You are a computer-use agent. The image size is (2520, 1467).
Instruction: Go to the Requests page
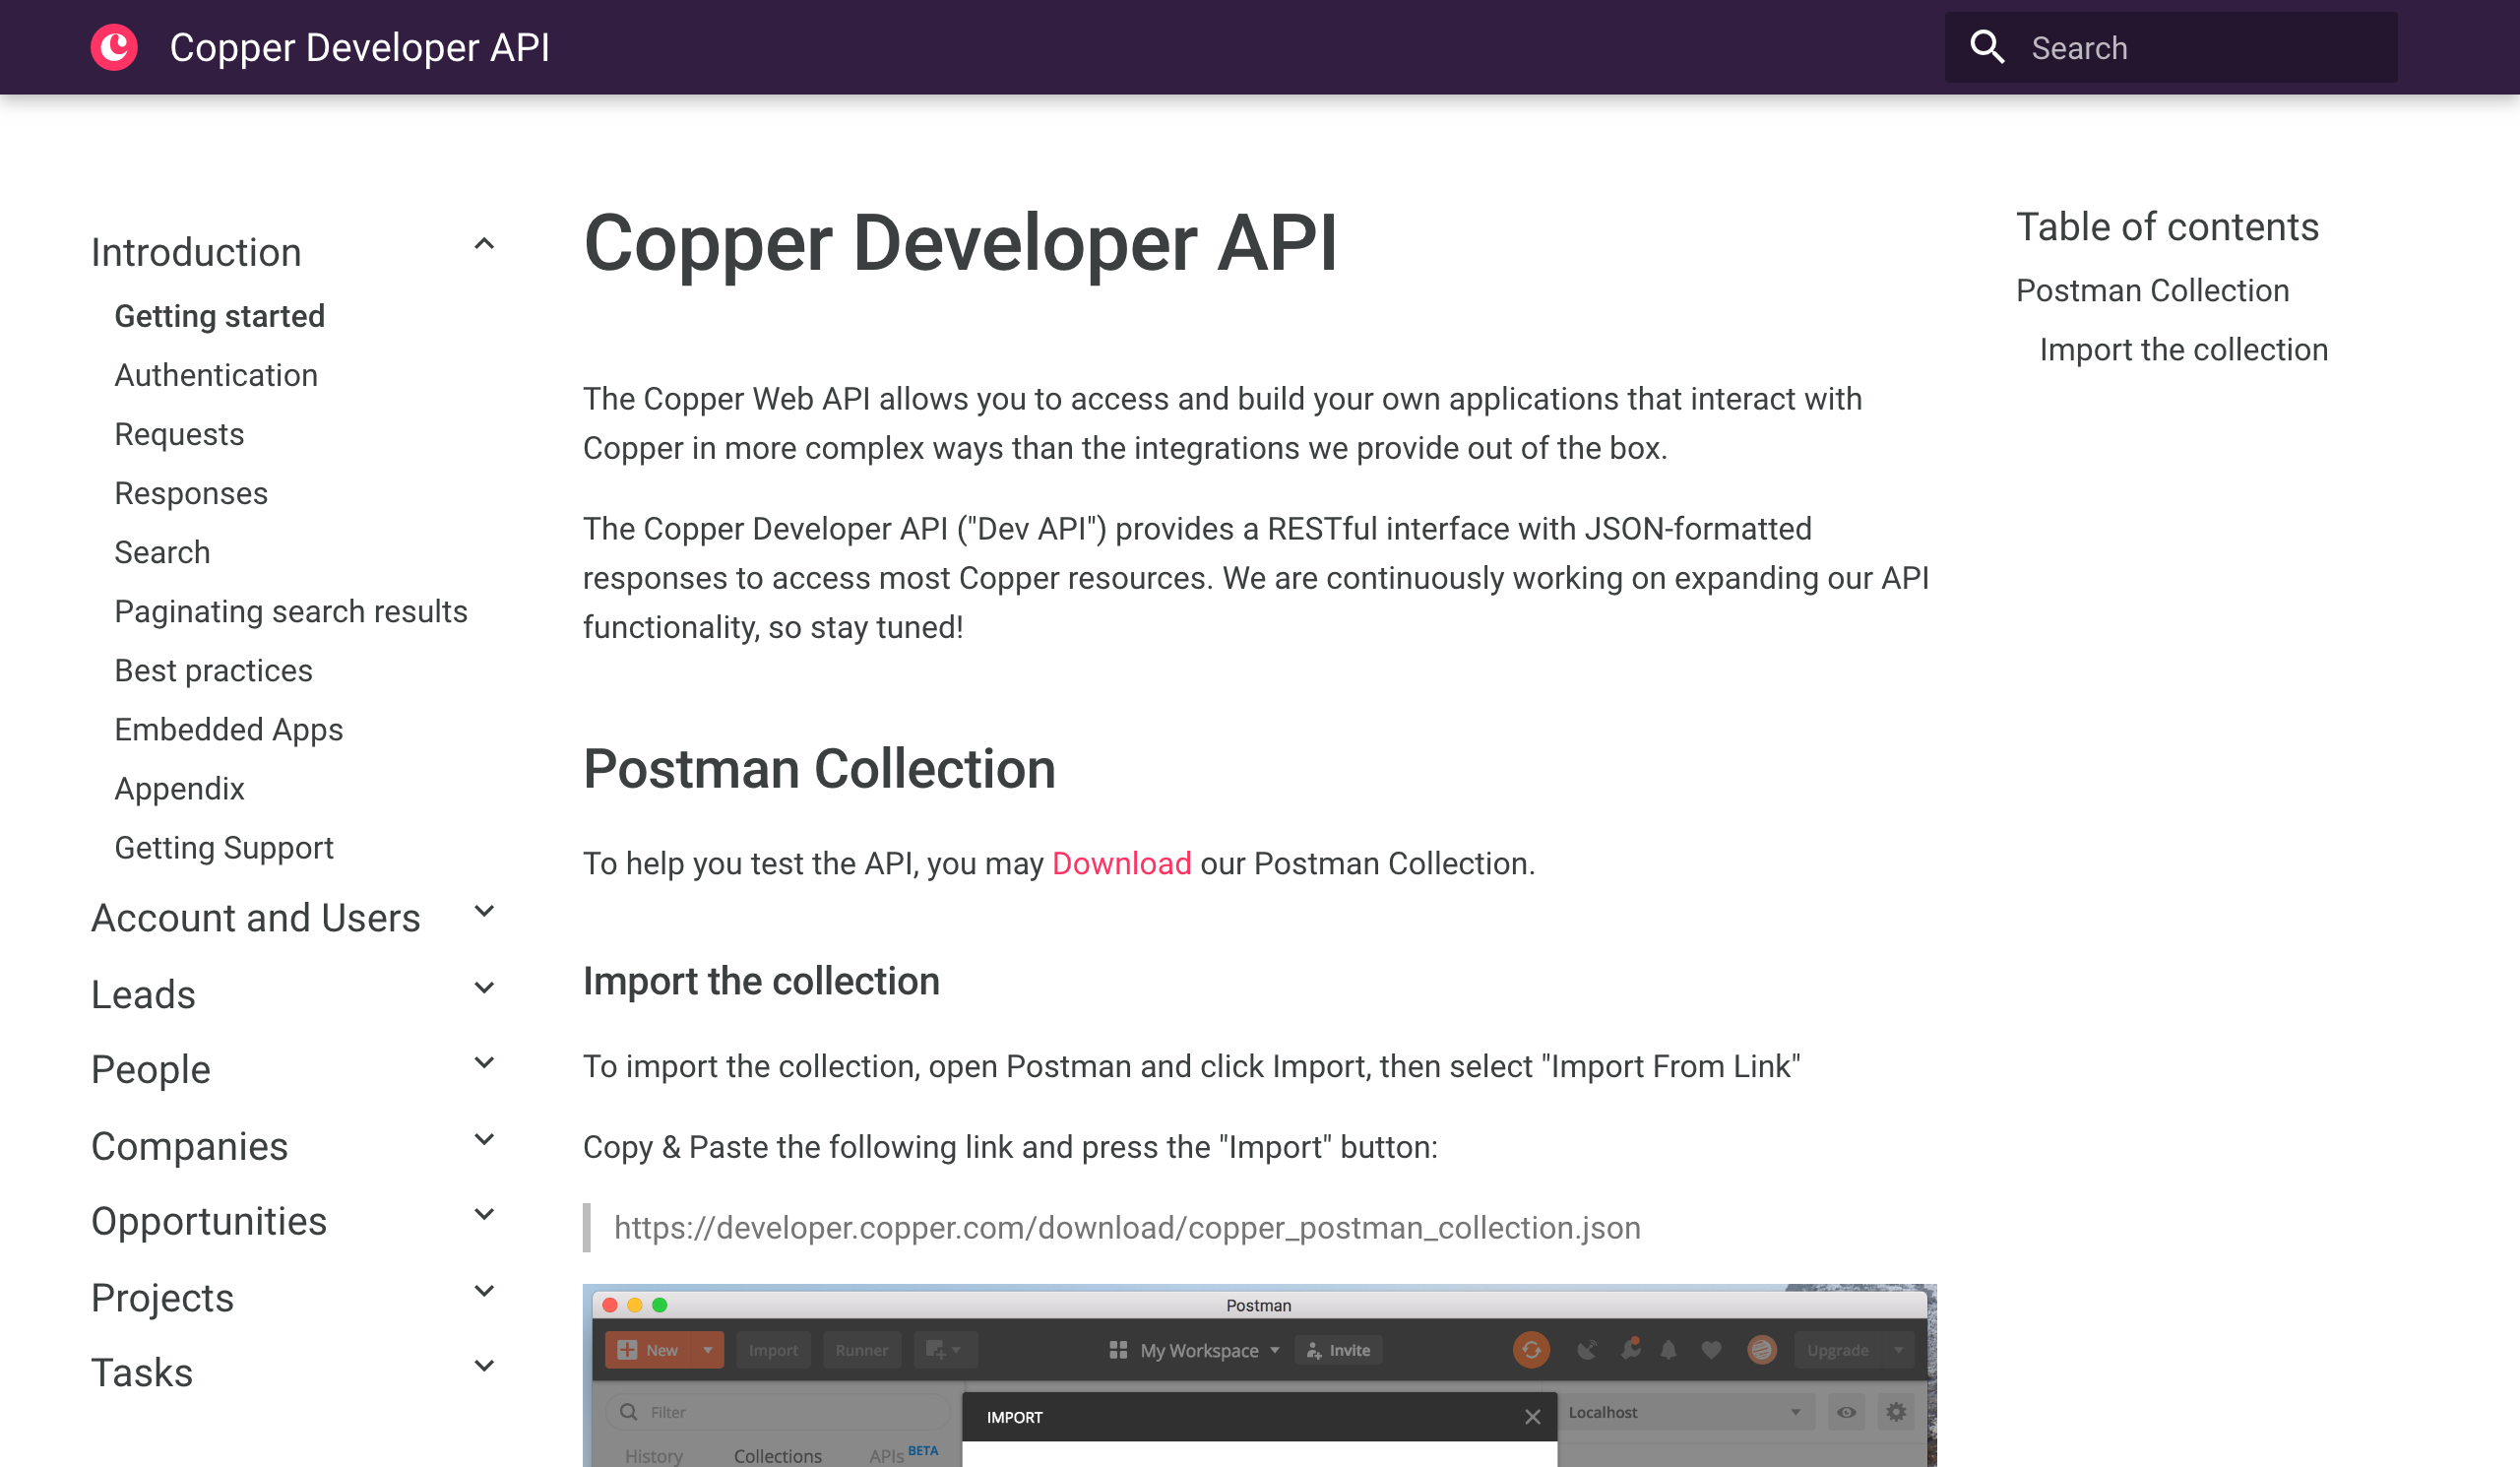pos(179,434)
